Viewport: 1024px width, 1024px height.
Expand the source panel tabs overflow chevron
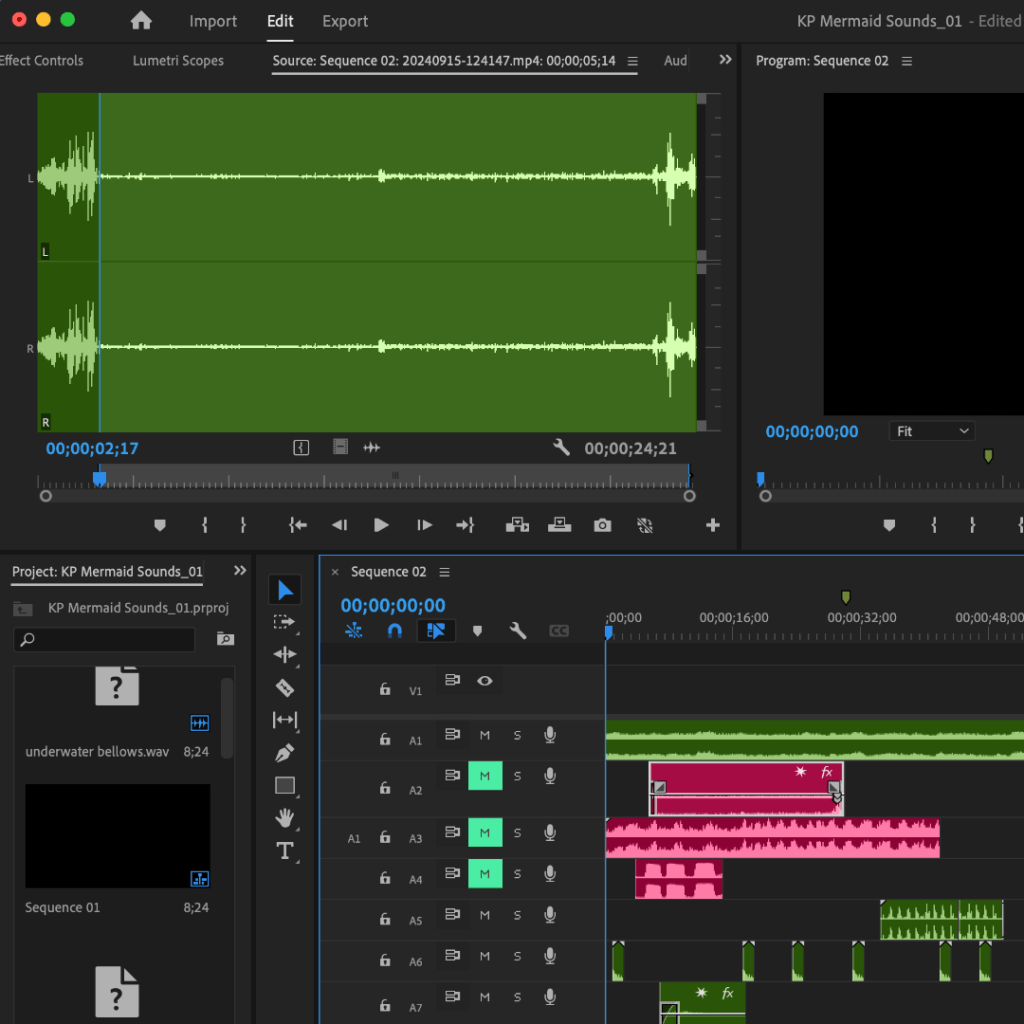[x=725, y=60]
